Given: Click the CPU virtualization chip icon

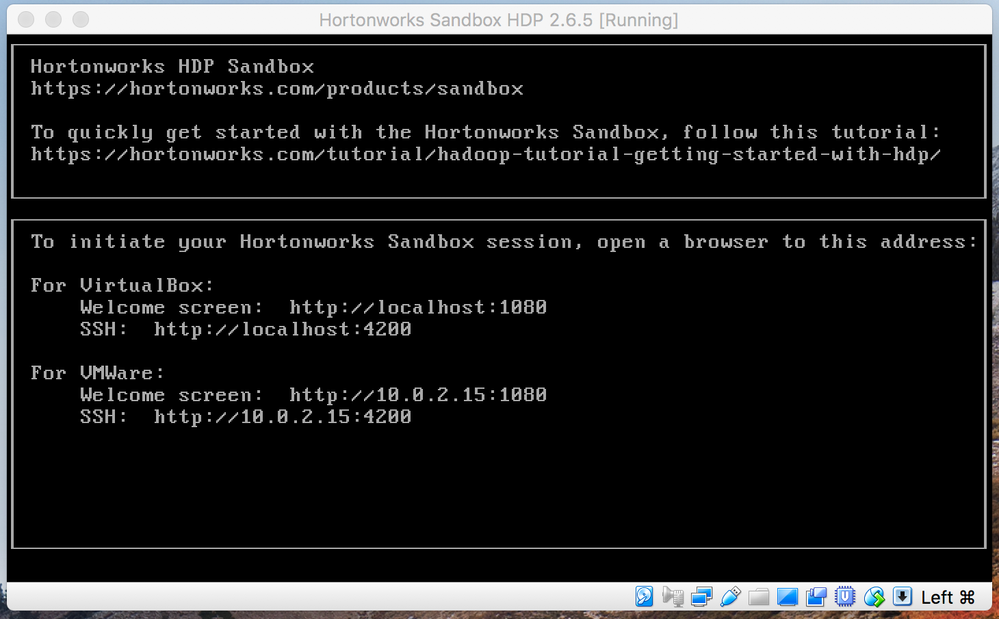Looking at the screenshot, I should click(x=845, y=597).
